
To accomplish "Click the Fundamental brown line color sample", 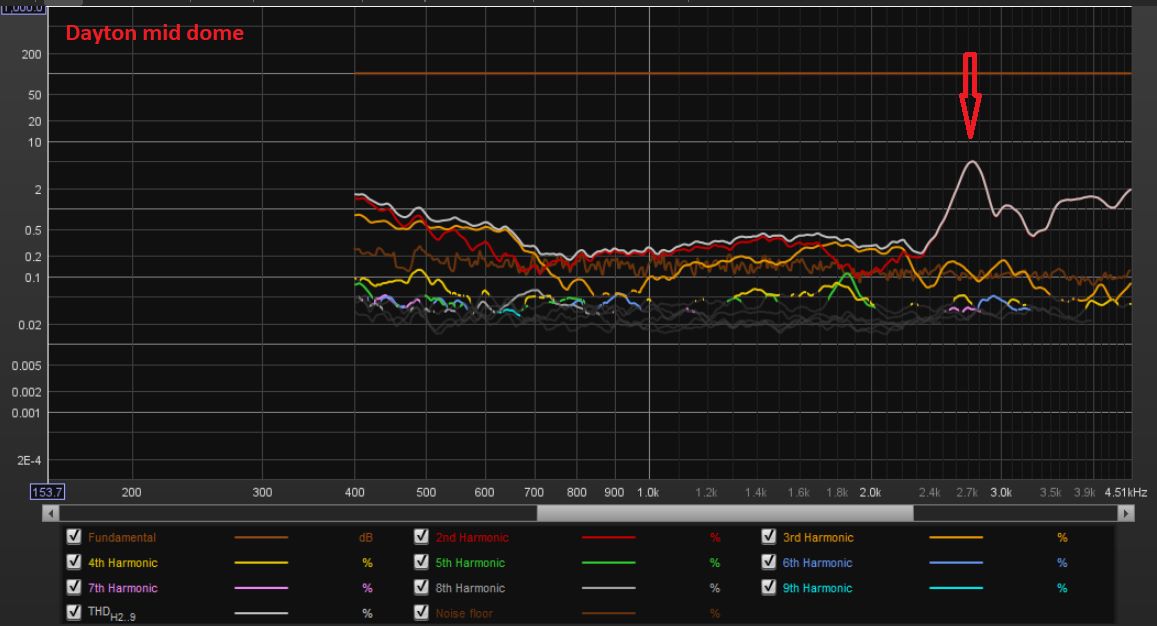I will 261,537.
